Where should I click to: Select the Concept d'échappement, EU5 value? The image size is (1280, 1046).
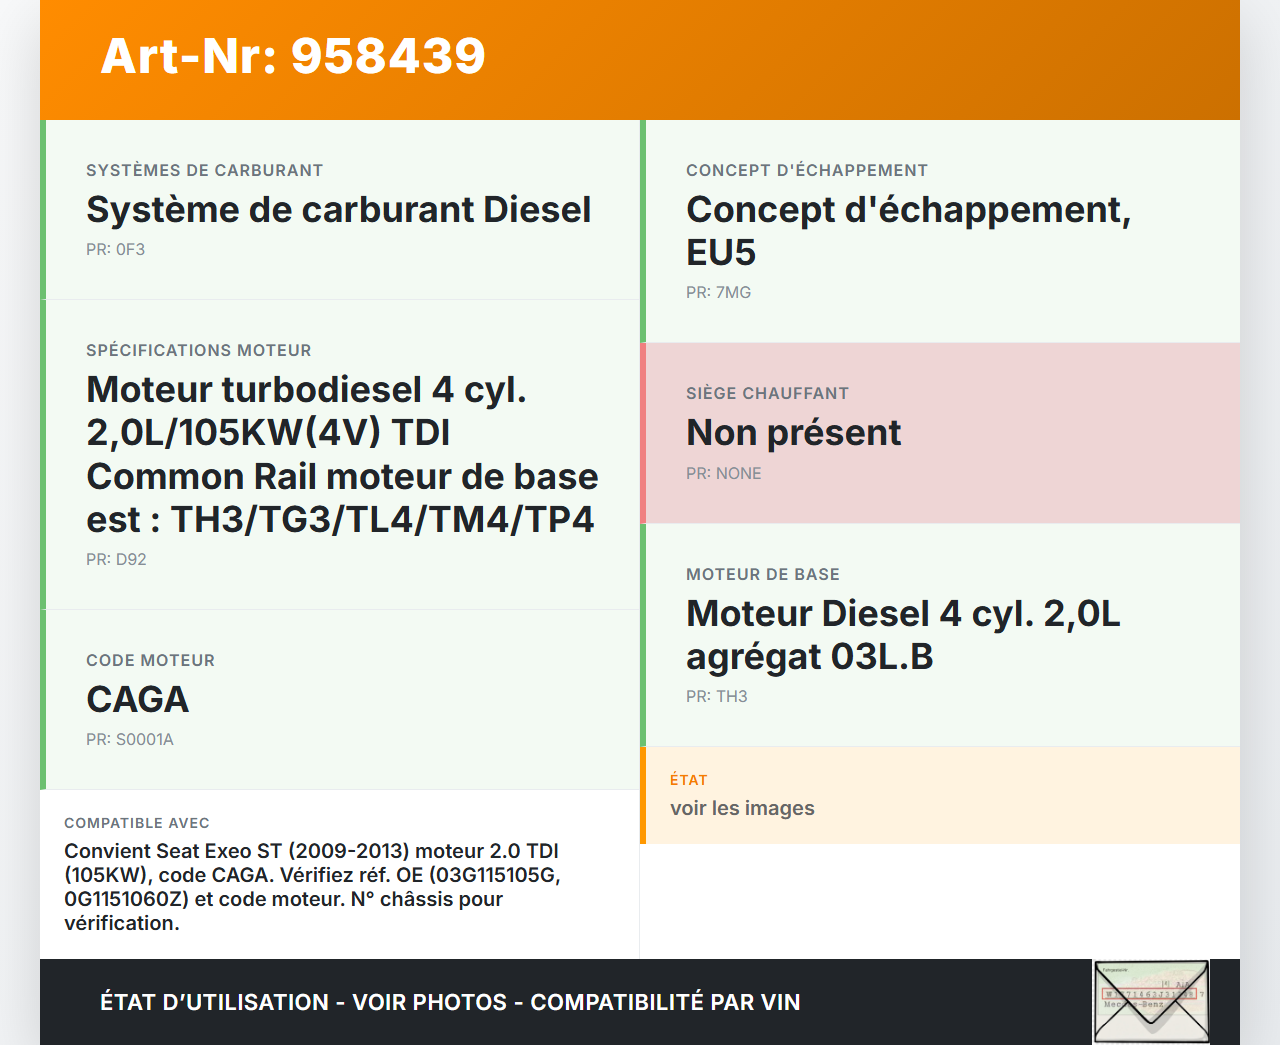pos(908,231)
